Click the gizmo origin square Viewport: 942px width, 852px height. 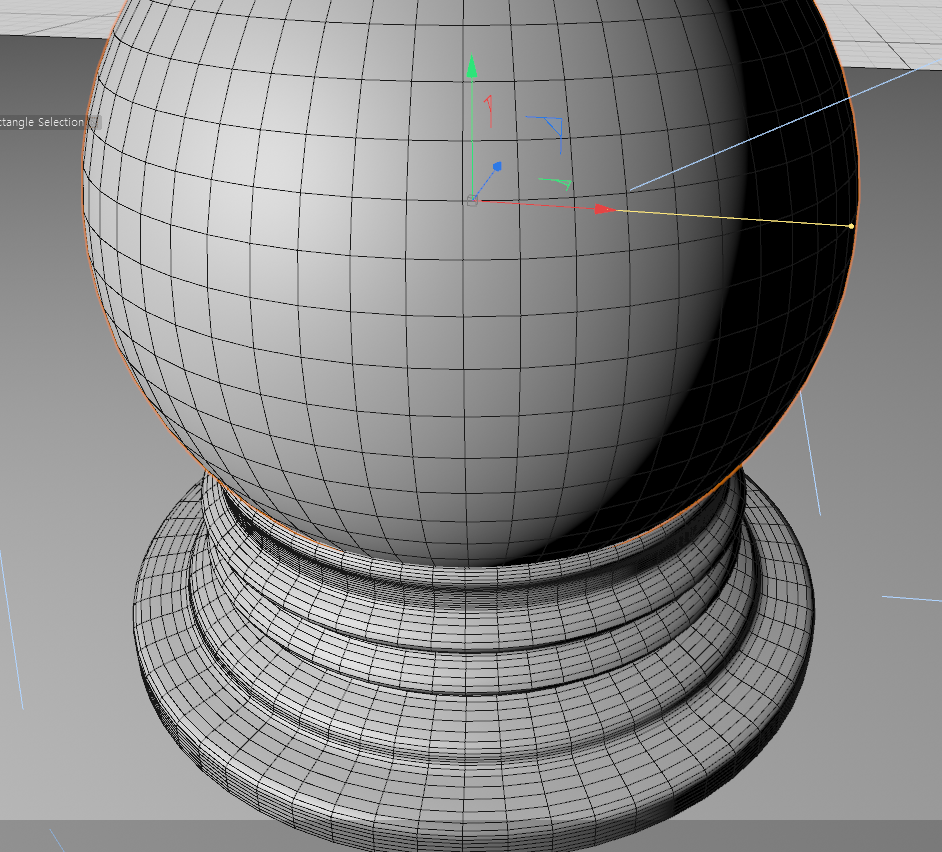coord(472,201)
